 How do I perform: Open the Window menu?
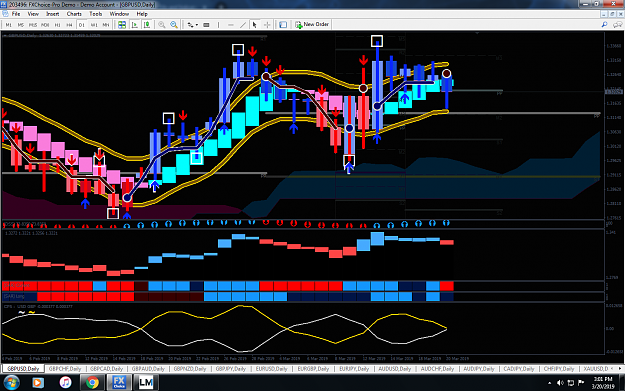point(119,14)
